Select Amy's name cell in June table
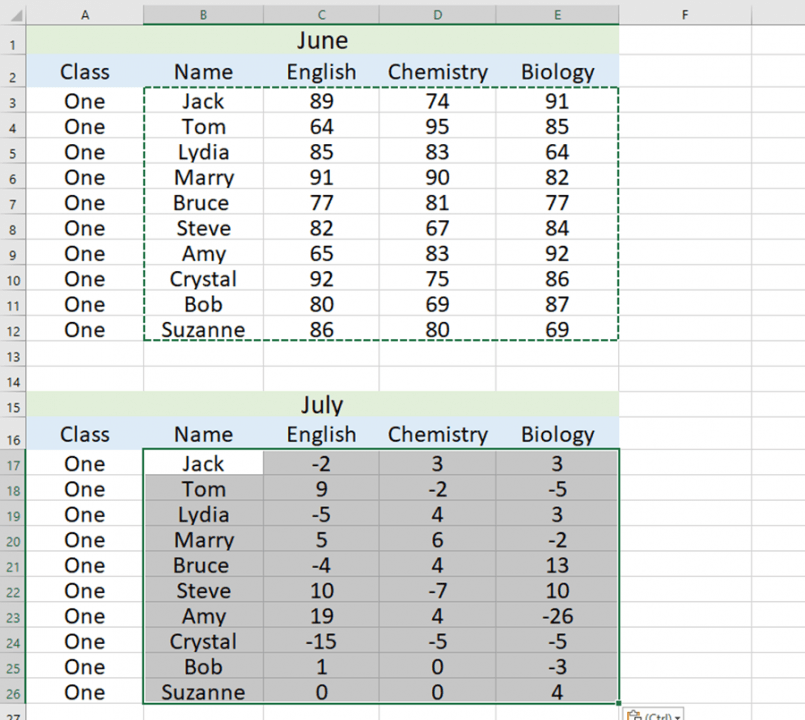 click(x=203, y=253)
